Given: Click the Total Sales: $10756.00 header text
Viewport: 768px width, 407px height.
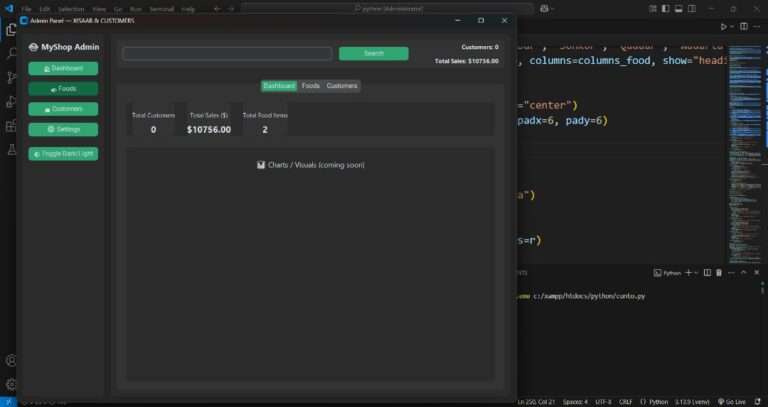Looking at the screenshot, I should (x=467, y=61).
